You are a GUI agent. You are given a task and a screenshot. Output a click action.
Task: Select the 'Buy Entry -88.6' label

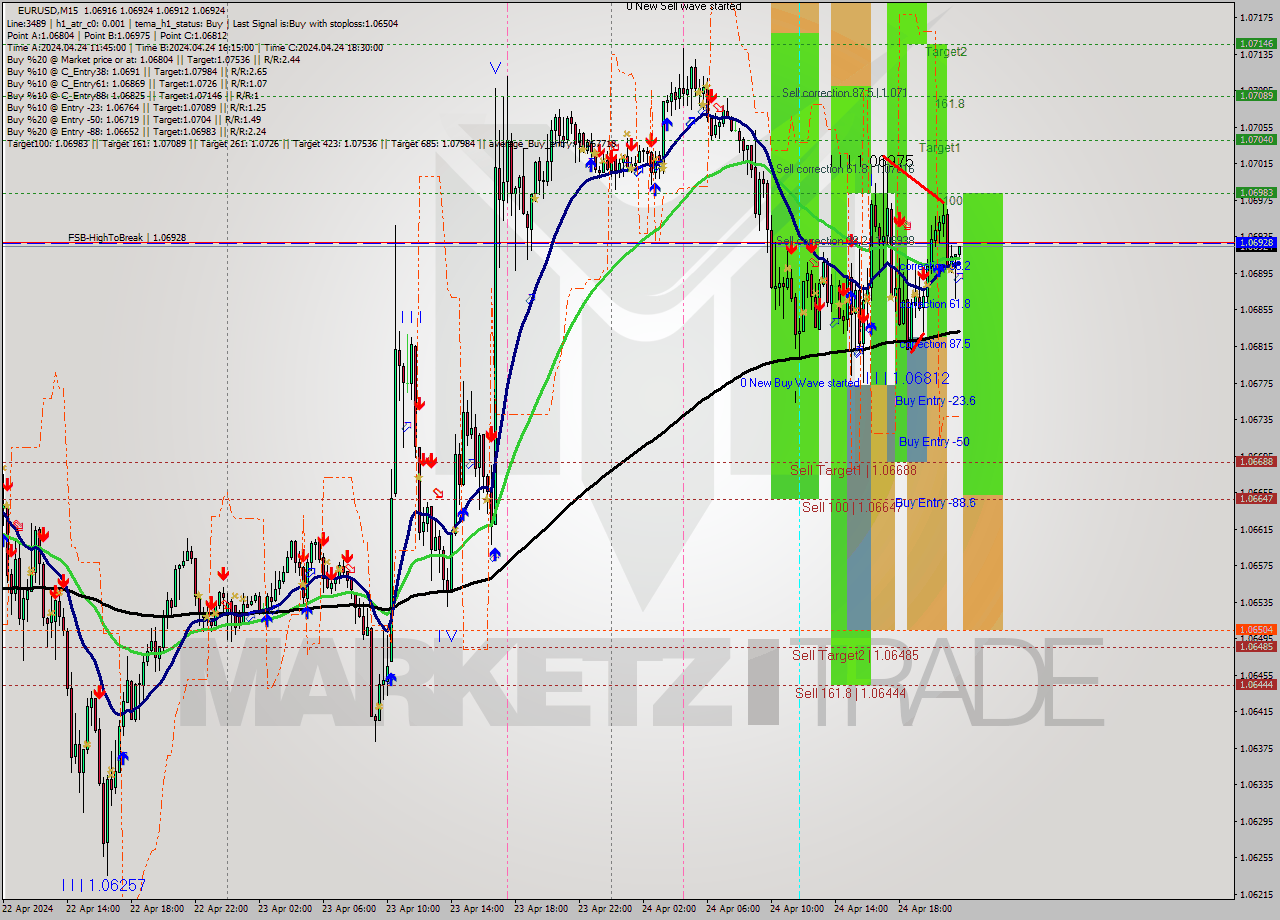click(x=935, y=502)
